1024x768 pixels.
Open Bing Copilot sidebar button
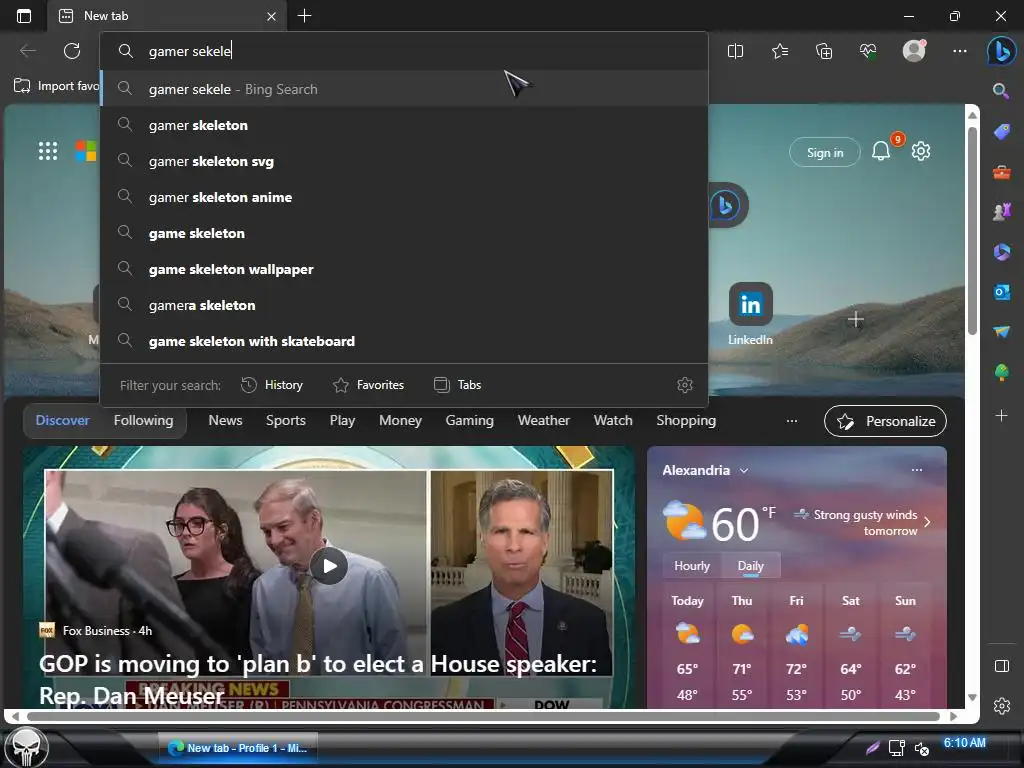click(x=1001, y=51)
